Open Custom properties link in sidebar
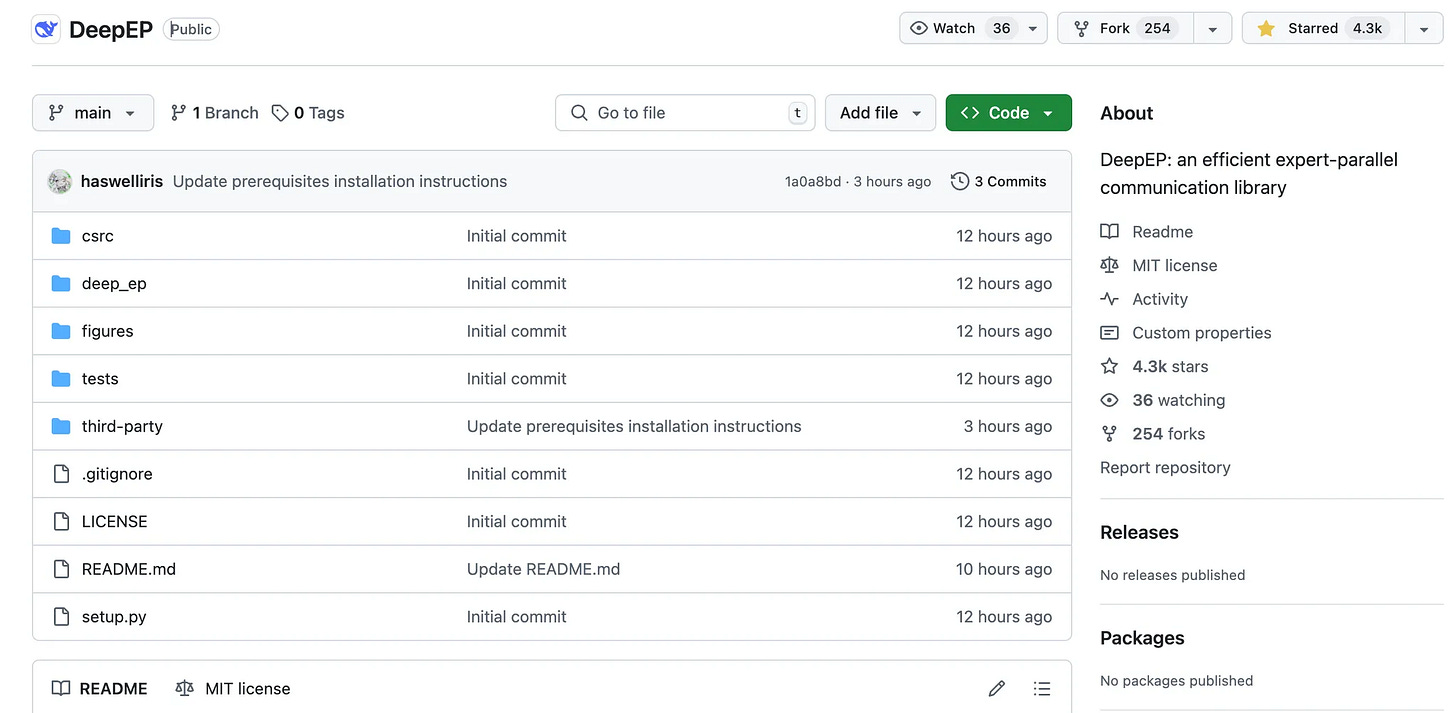This screenshot has height=713, width=1456. coord(1201,333)
